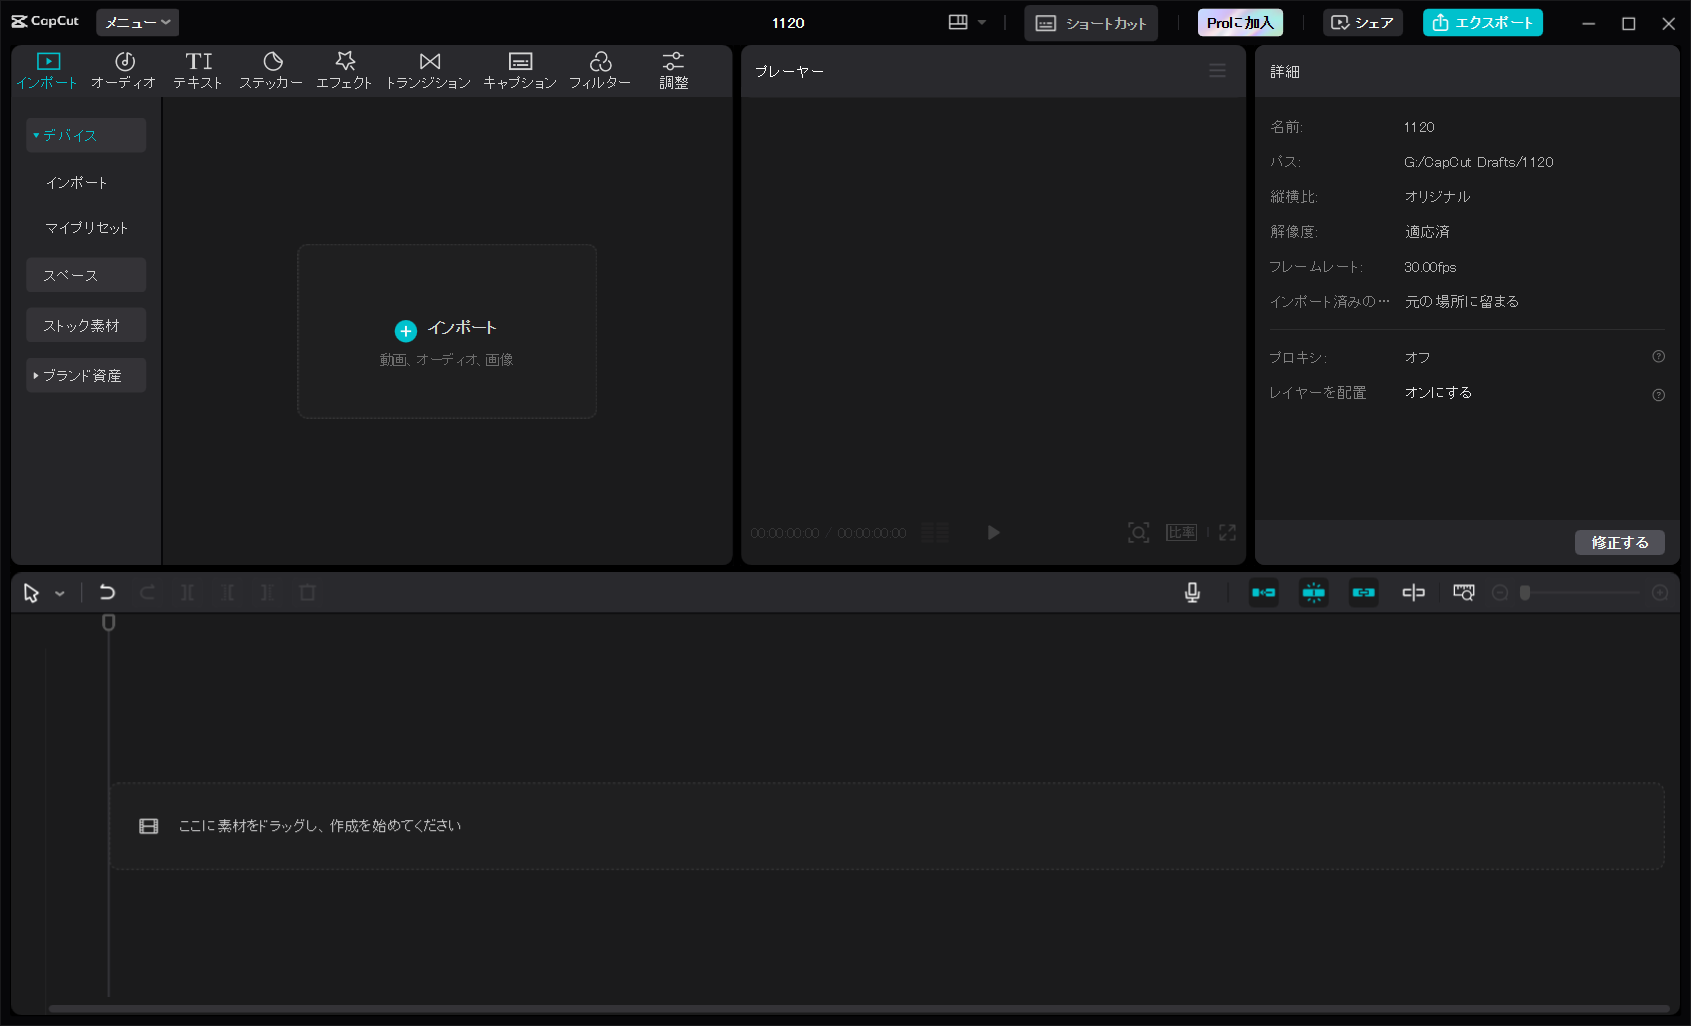Open the フィルター (Filter) panel
Viewport: 1691px width, 1026px height.
[x=601, y=70]
